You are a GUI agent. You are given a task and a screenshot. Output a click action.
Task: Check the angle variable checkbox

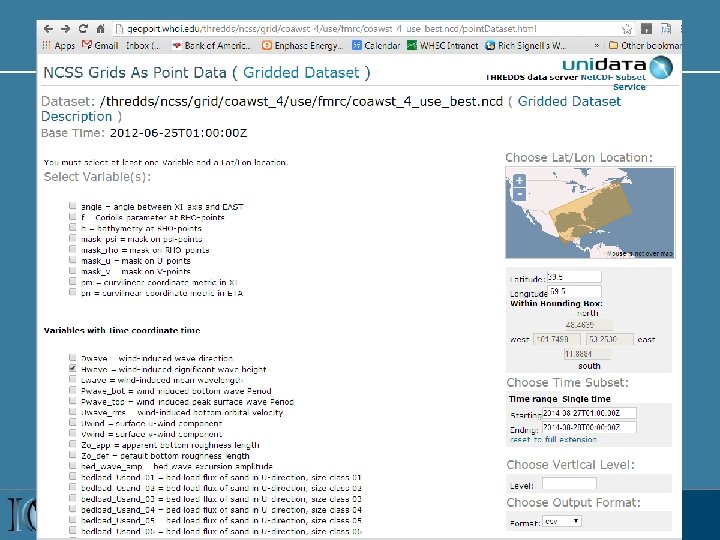(73, 205)
